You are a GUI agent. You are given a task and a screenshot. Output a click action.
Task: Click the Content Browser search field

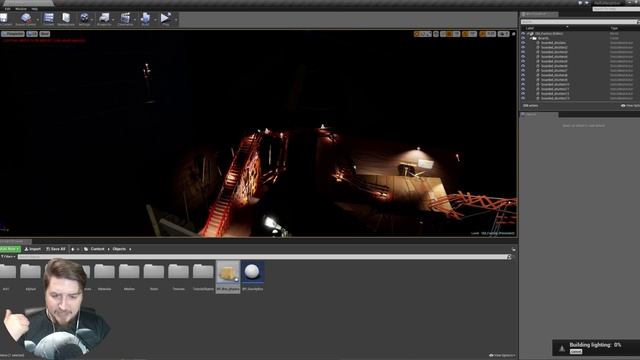tap(264, 257)
